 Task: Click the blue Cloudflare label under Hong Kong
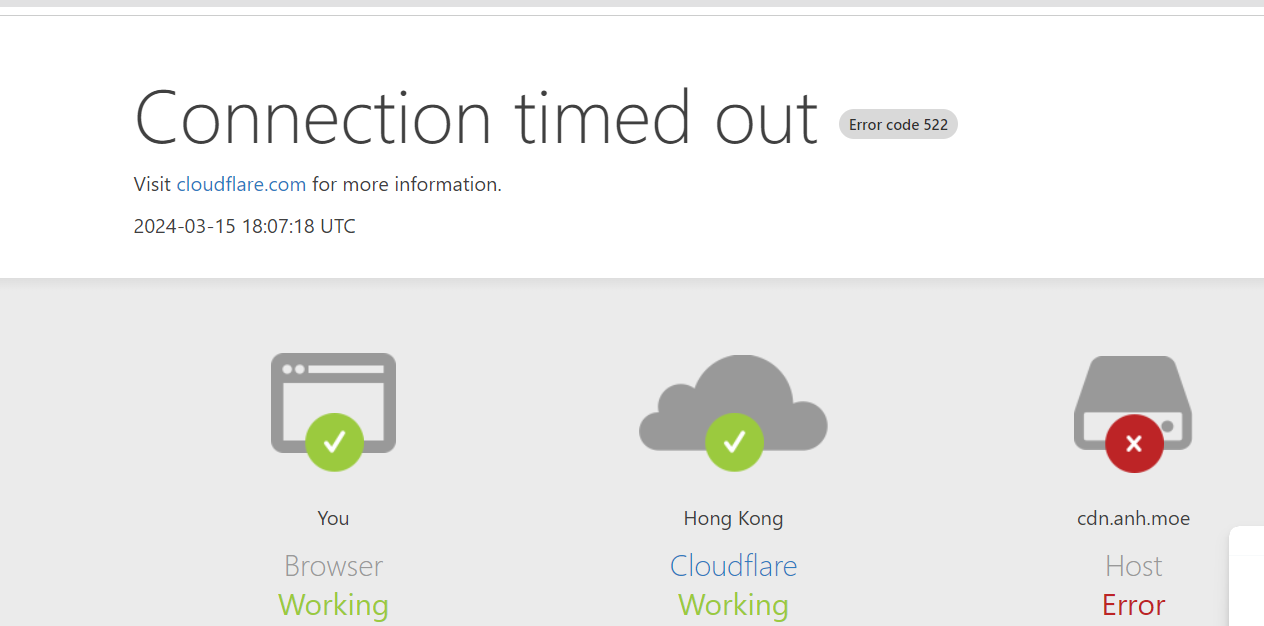tap(733, 566)
